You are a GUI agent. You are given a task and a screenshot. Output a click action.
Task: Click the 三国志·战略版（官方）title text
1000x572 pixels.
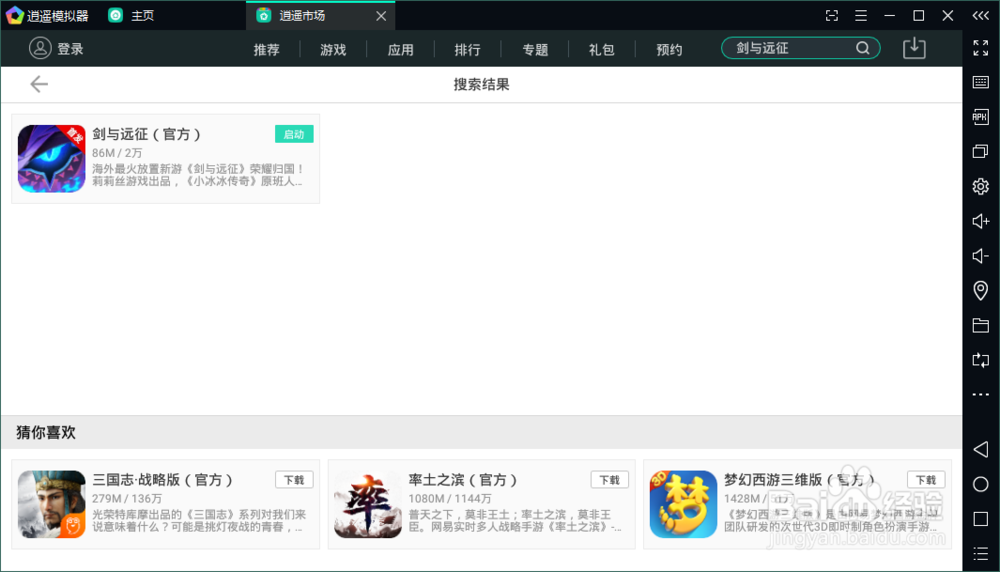(163, 480)
